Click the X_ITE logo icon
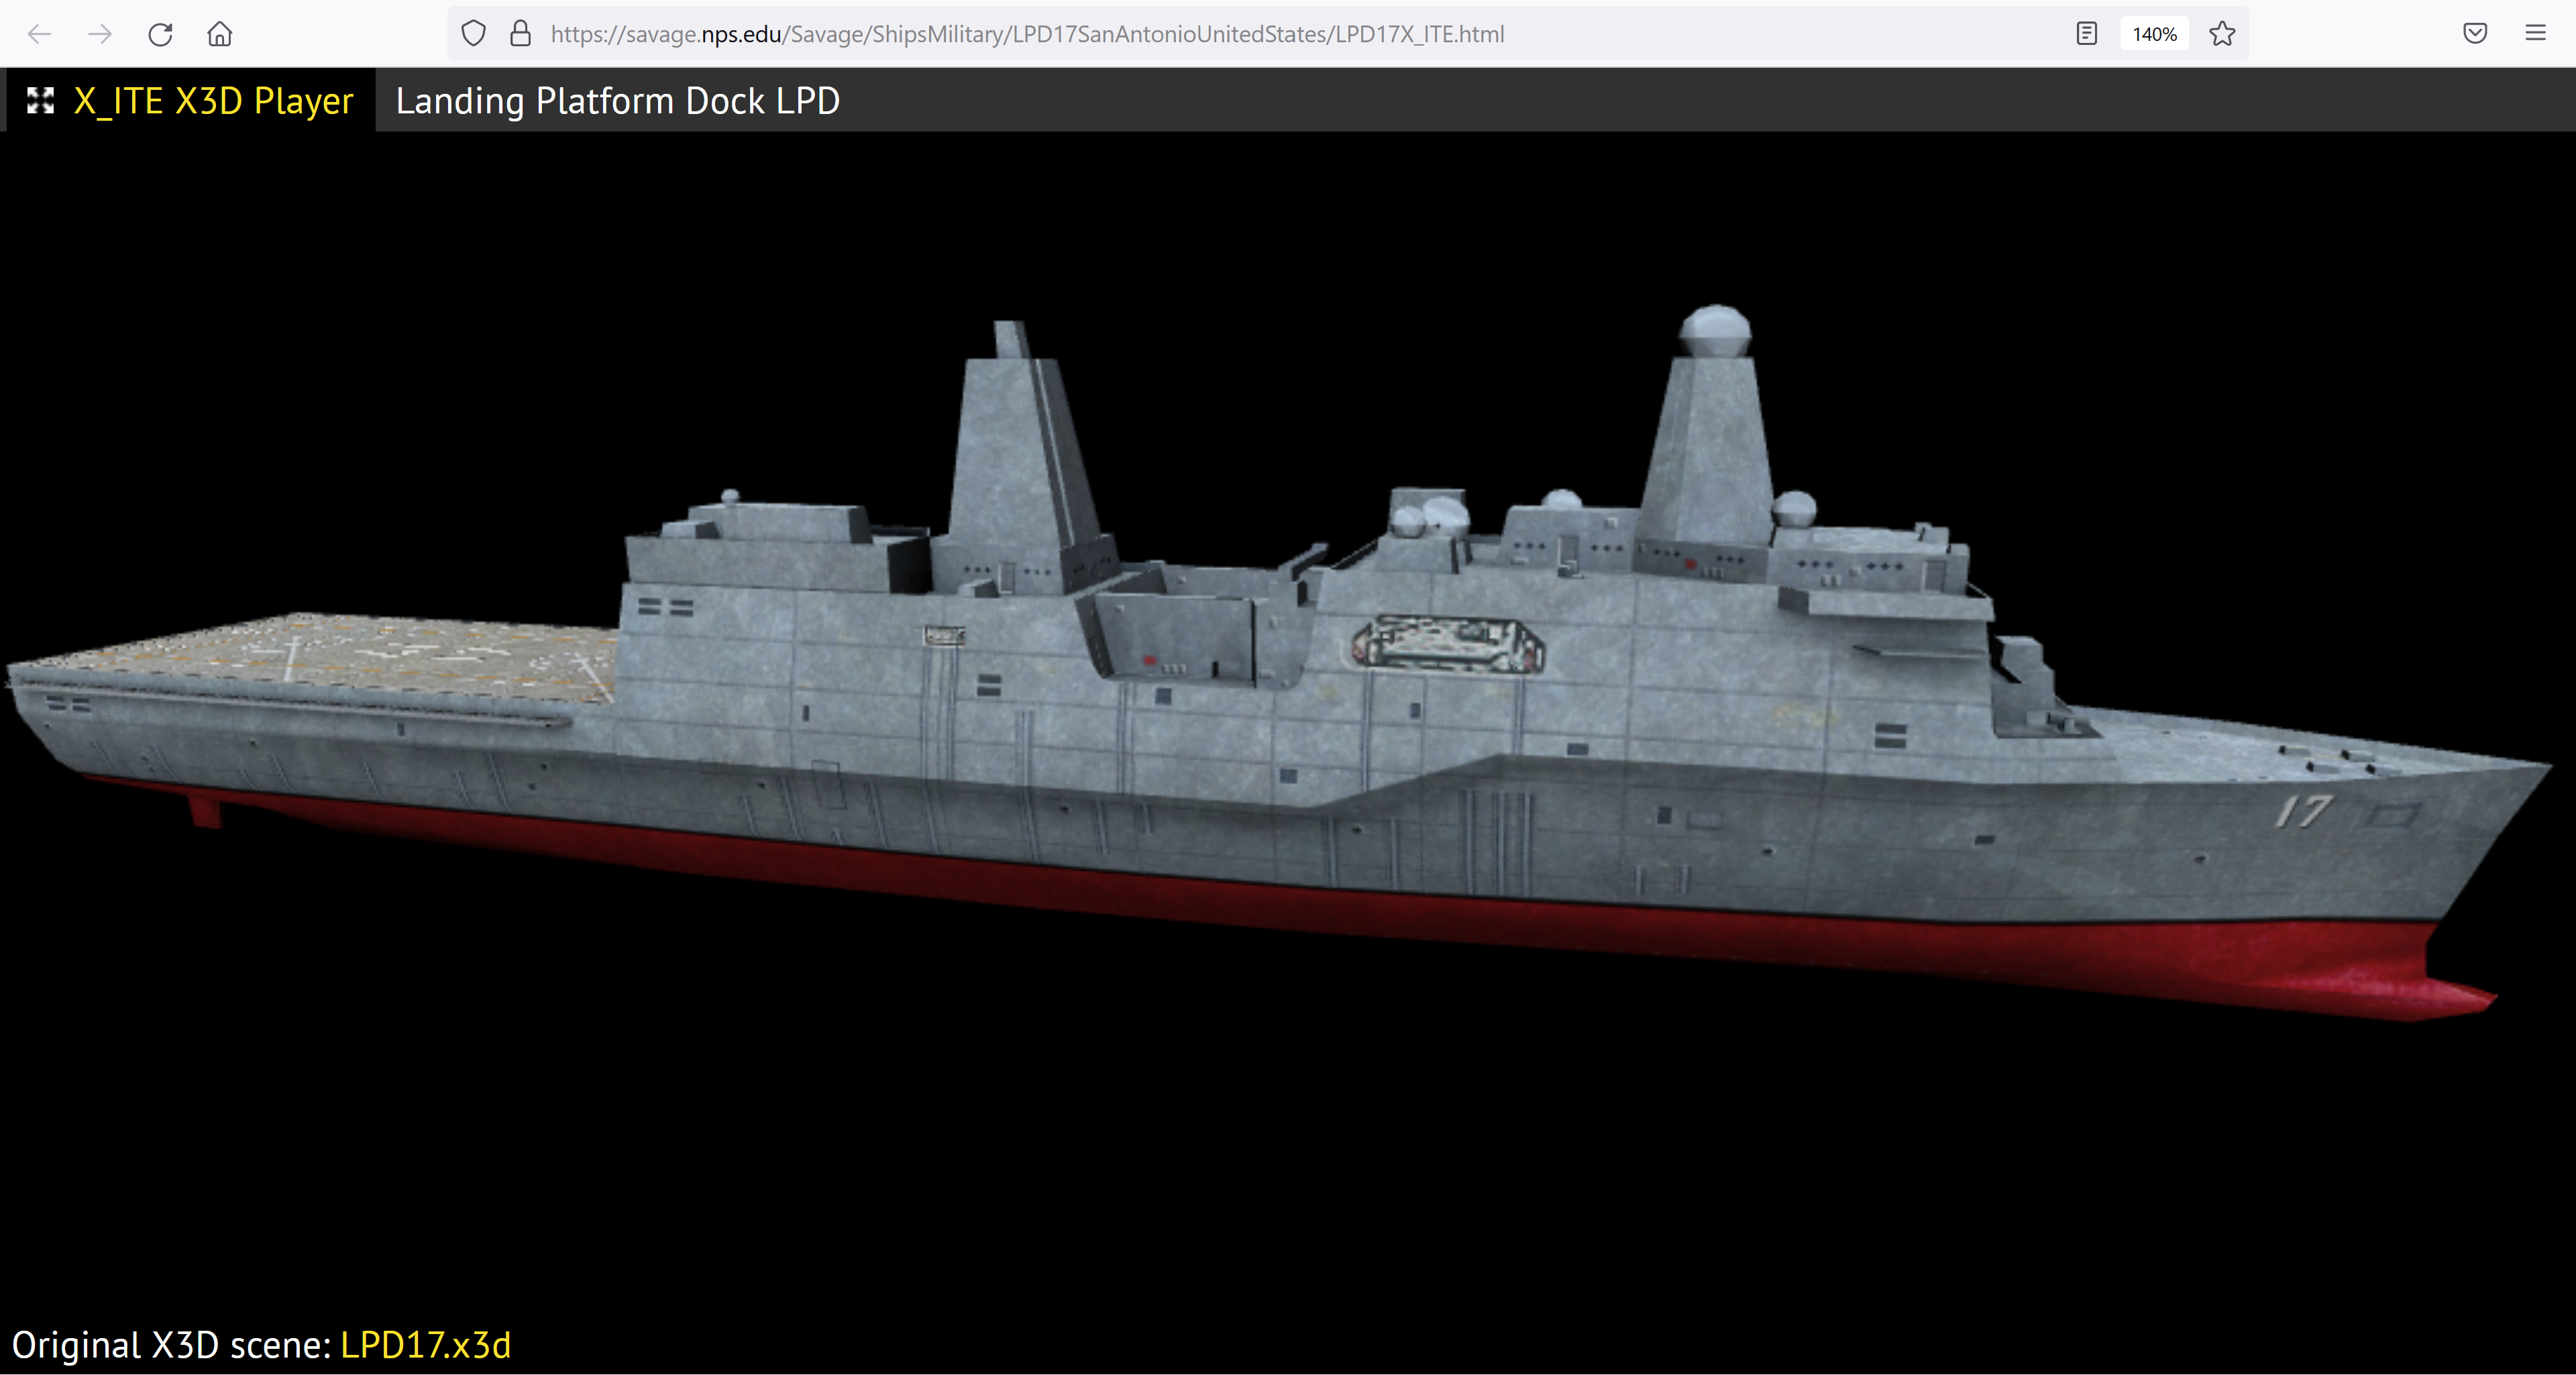The image size is (2576, 1375). pos(40,100)
